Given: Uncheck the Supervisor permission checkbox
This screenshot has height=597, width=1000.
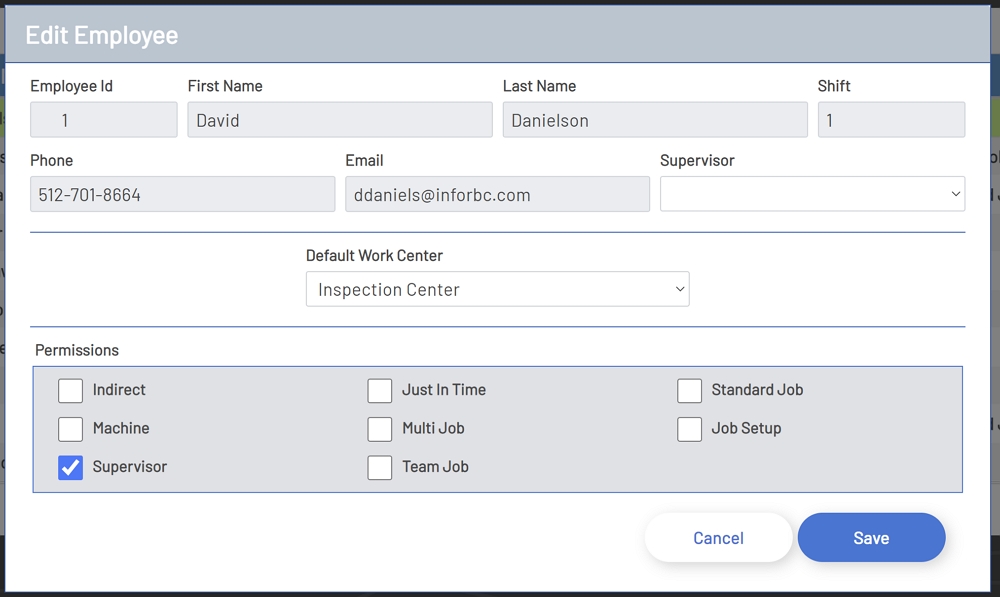Looking at the screenshot, I should [70, 467].
